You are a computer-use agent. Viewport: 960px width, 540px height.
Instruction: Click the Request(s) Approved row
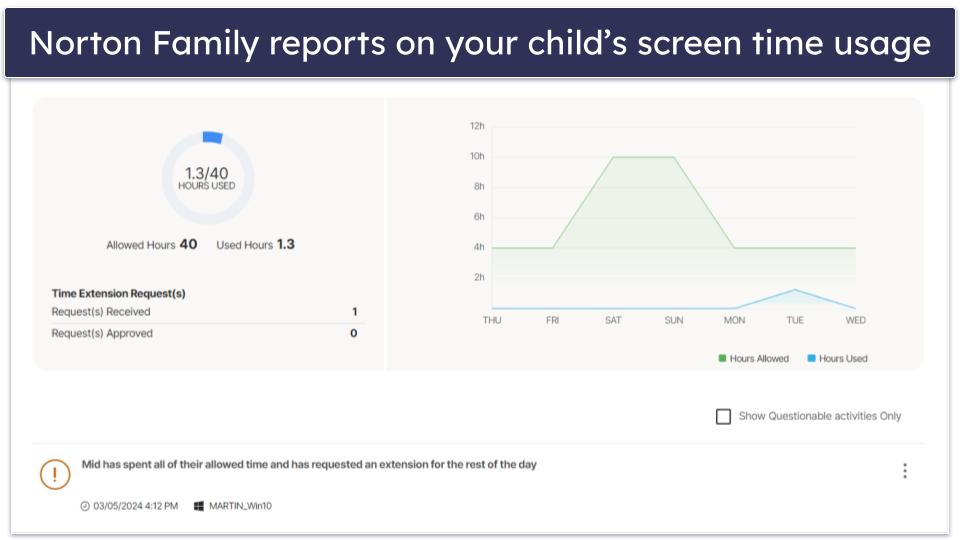[x=207, y=333]
